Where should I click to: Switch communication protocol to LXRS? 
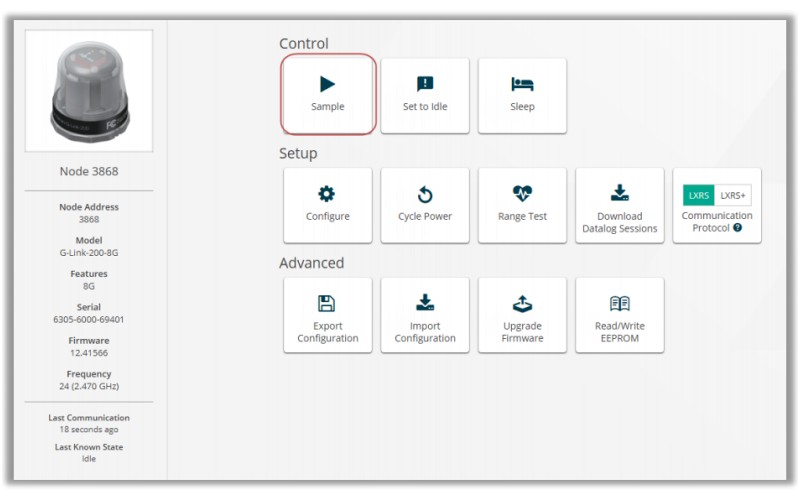pos(698,196)
